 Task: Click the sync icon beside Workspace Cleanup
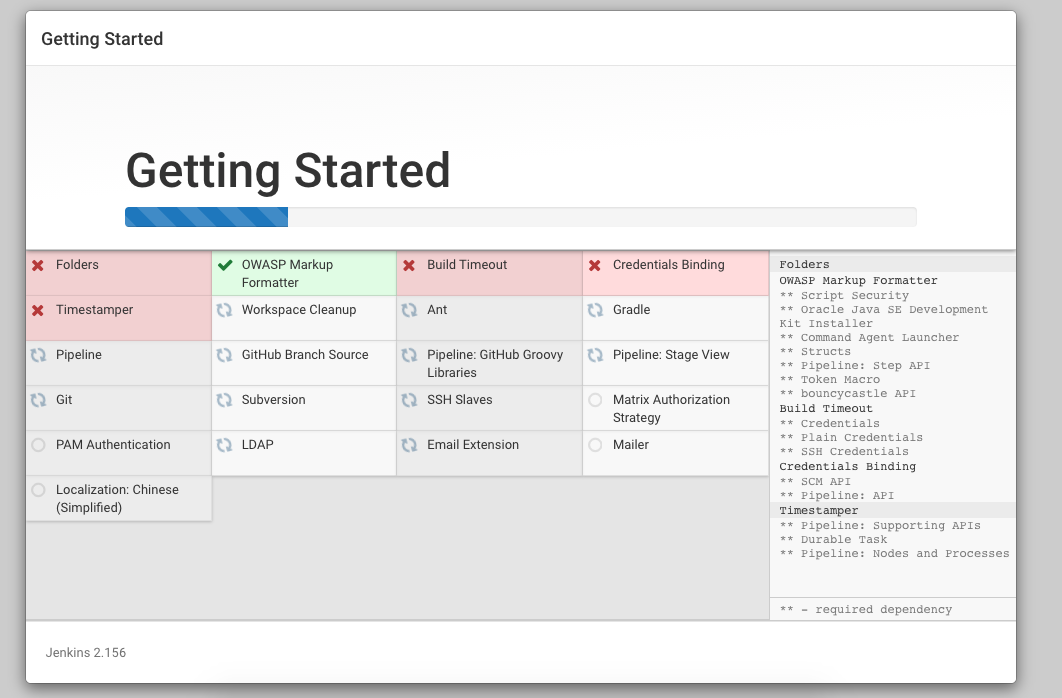coord(224,310)
